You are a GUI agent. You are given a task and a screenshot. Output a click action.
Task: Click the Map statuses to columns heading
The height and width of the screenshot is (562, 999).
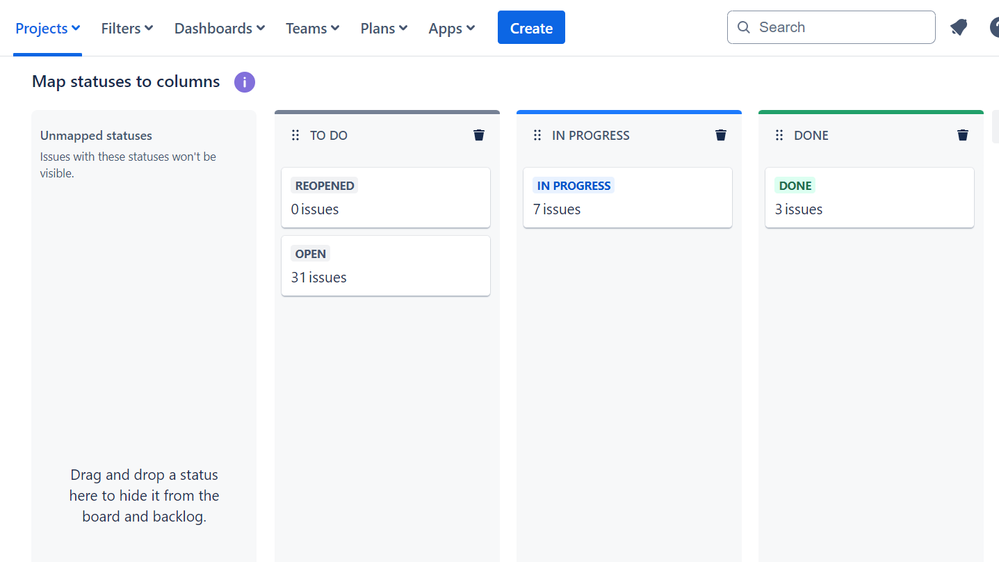pyautogui.click(x=126, y=82)
